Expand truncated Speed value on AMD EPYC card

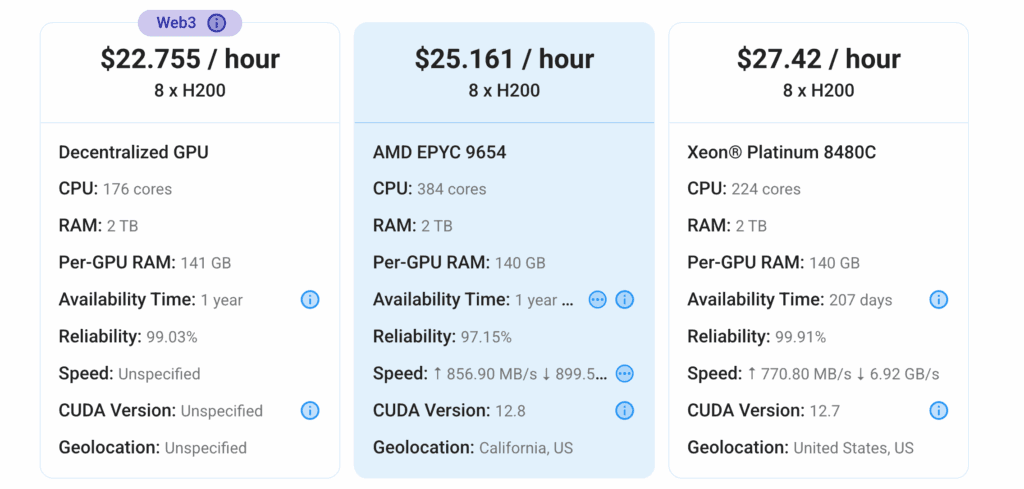(625, 373)
